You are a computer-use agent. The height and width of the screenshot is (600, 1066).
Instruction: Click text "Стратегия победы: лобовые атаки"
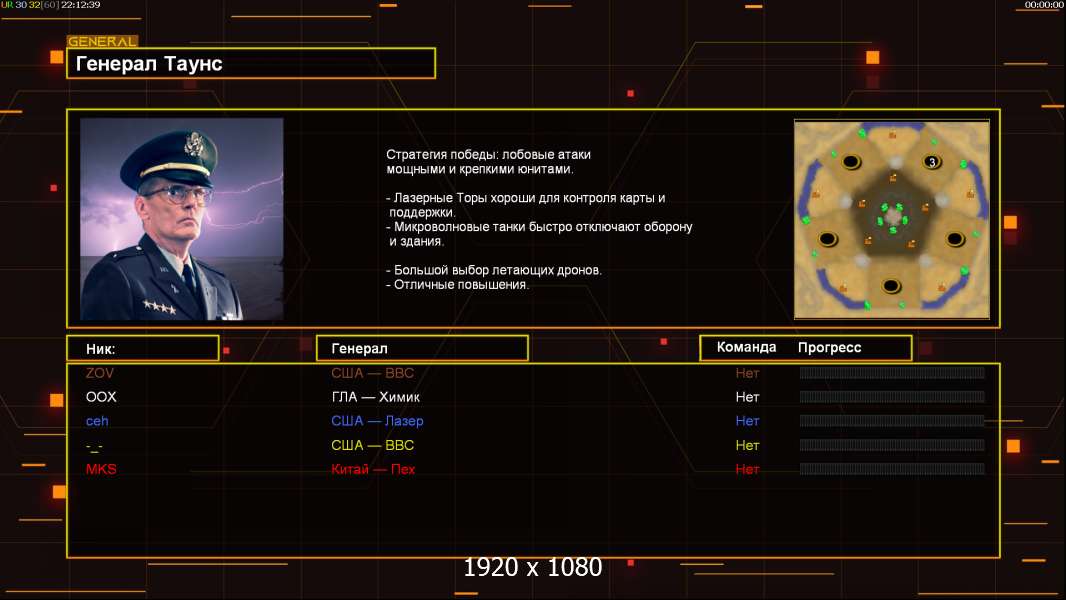[x=488, y=154]
